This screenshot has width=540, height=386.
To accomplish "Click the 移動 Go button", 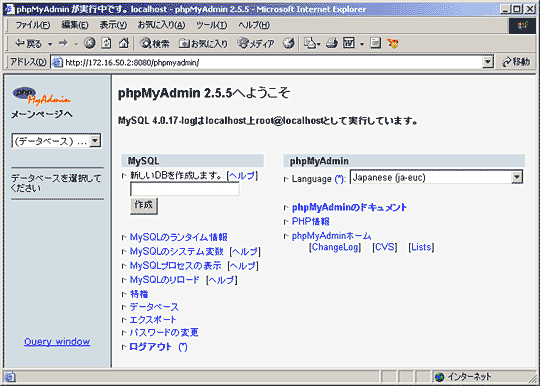I will [x=516, y=62].
